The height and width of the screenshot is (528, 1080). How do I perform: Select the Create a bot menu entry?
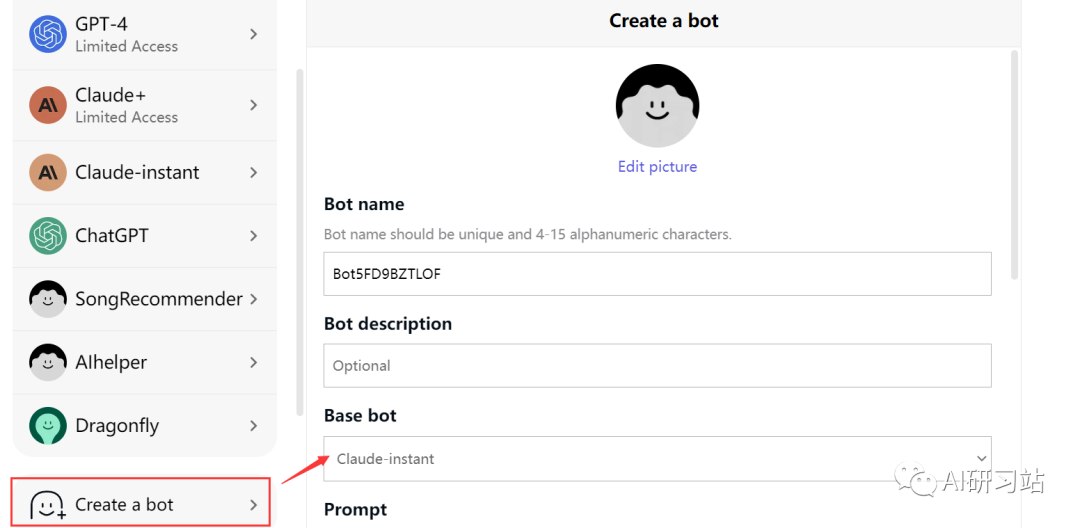tap(141, 505)
